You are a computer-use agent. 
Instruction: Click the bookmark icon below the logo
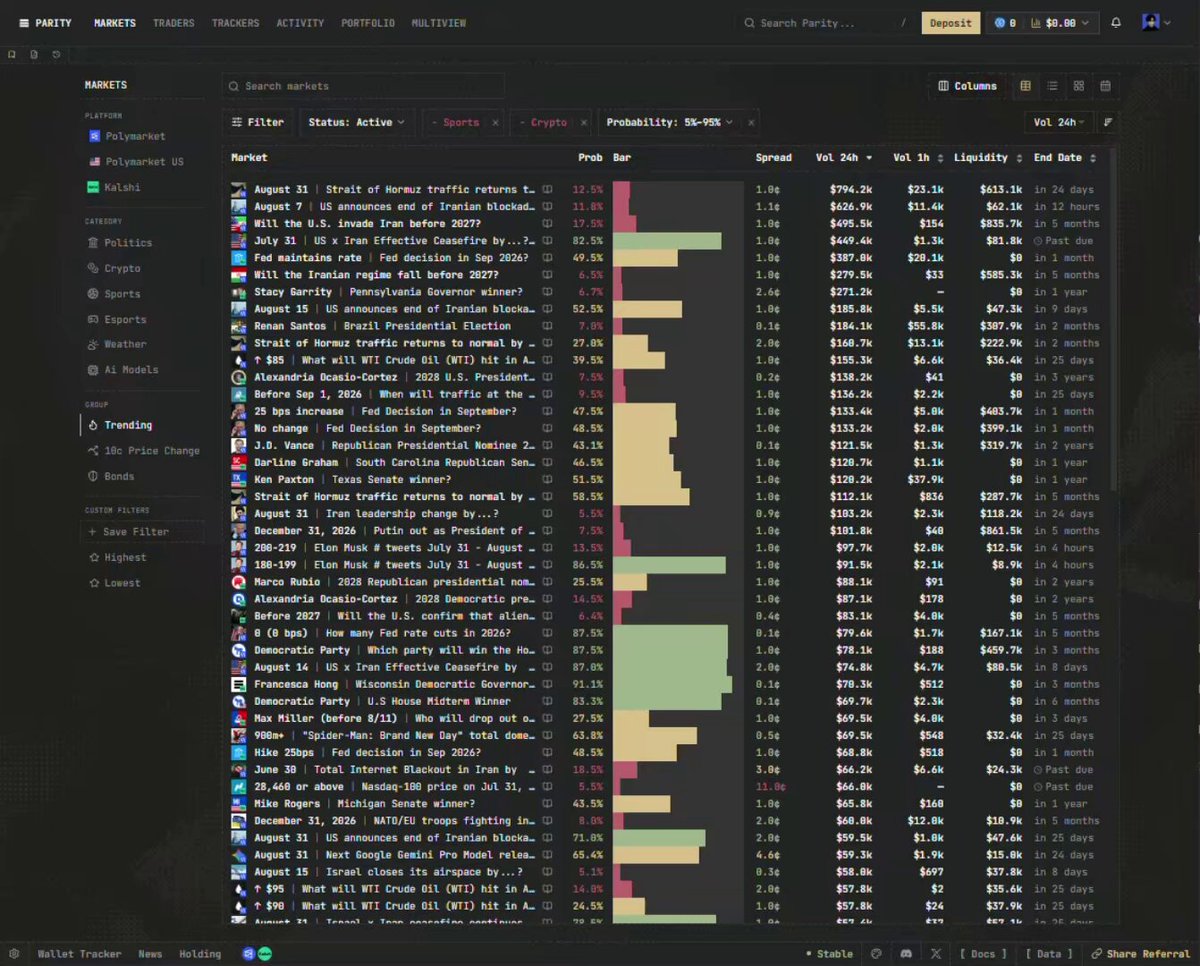12,54
